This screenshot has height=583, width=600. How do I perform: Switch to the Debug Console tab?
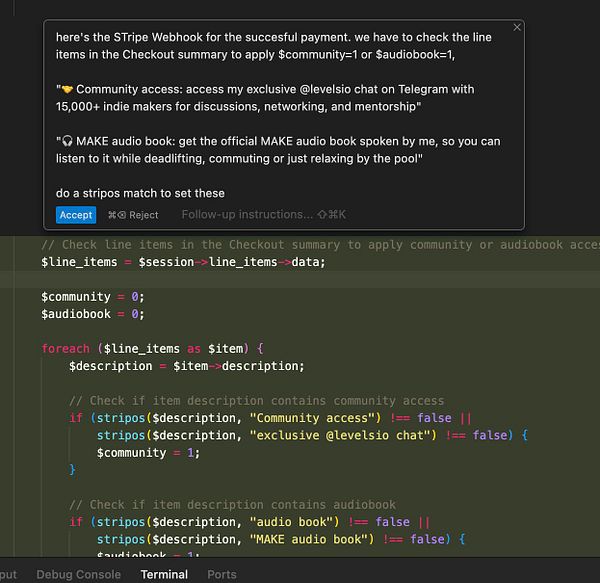(x=78, y=574)
